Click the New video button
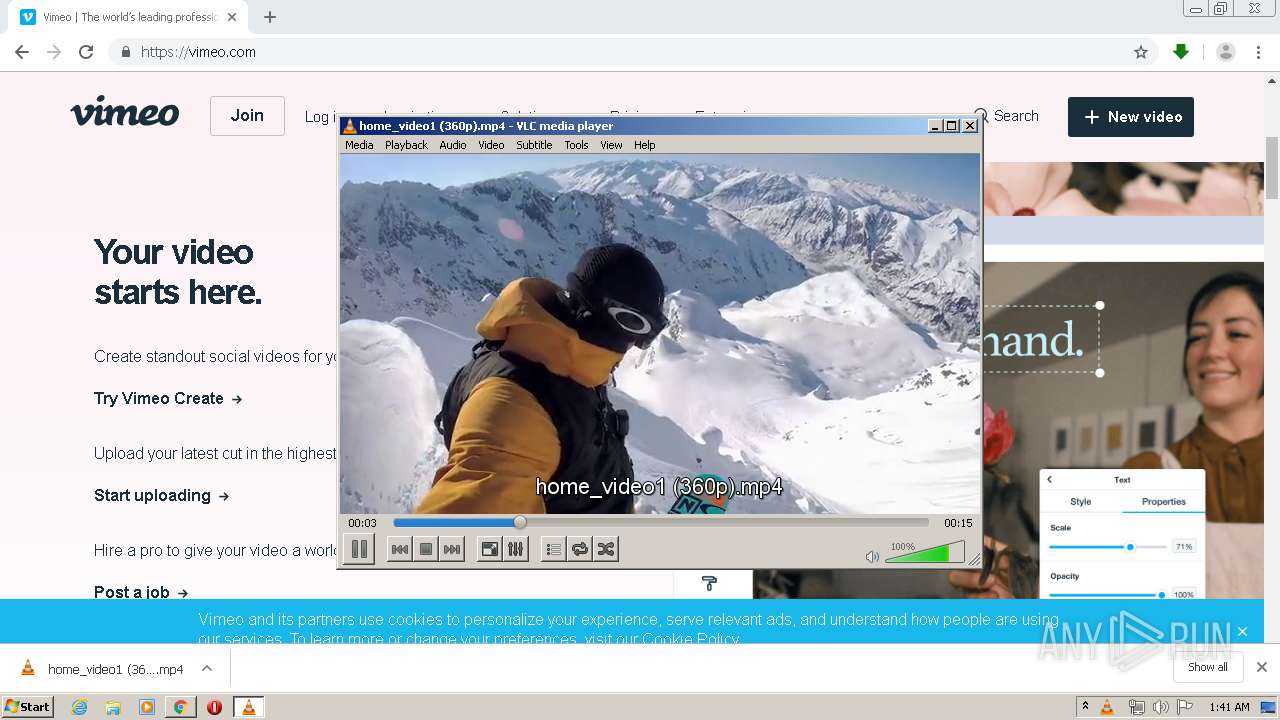This screenshot has height=720, width=1280. [x=1131, y=117]
